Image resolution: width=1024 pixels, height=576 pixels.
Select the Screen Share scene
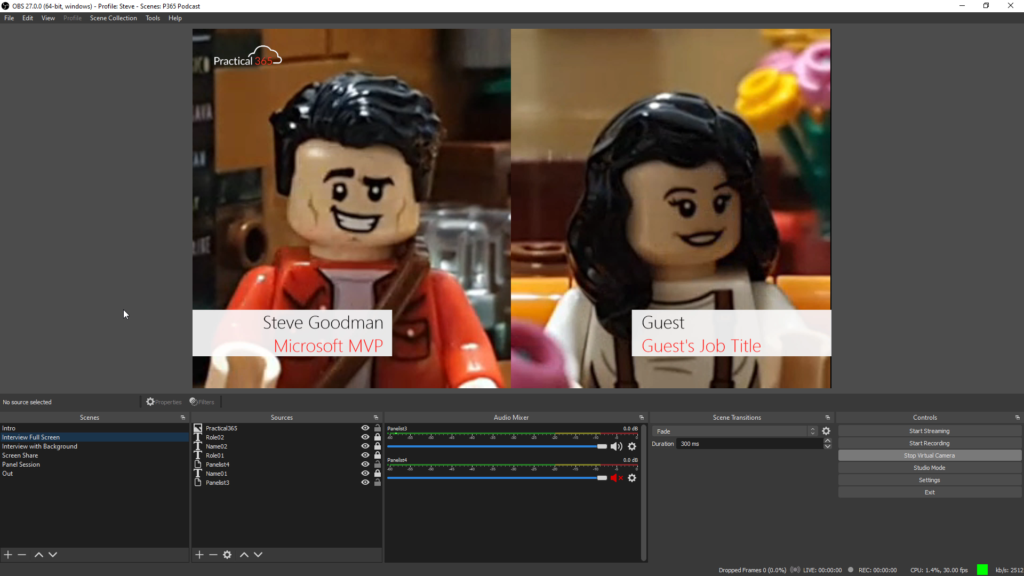pyautogui.click(x=95, y=455)
